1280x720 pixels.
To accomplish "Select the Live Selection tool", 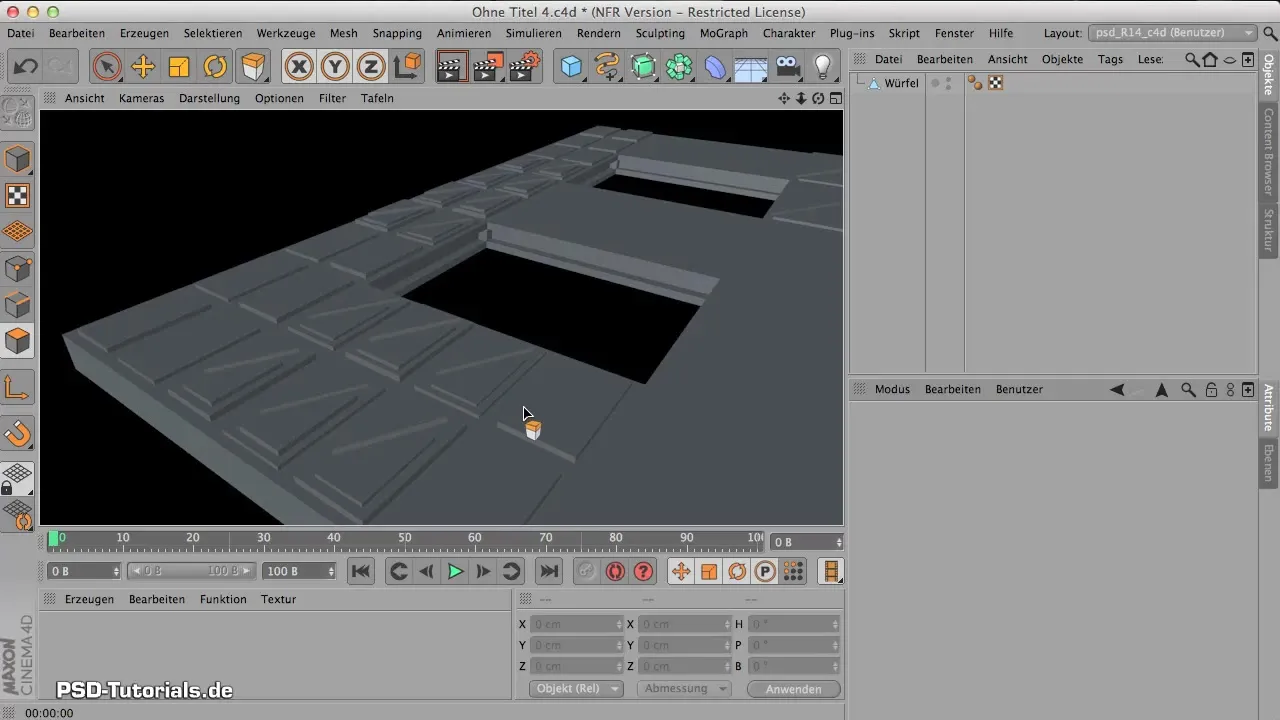I will 106,67.
